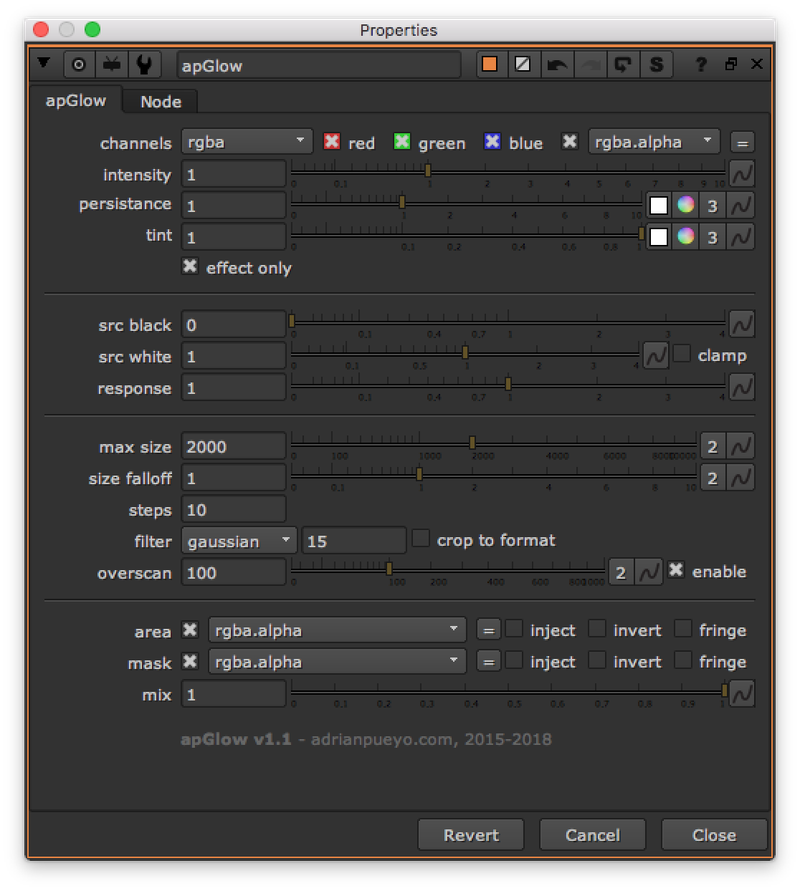The width and height of the screenshot is (800, 891).
Task: Toggle the effect only checkbox
Action: [189, 267]
